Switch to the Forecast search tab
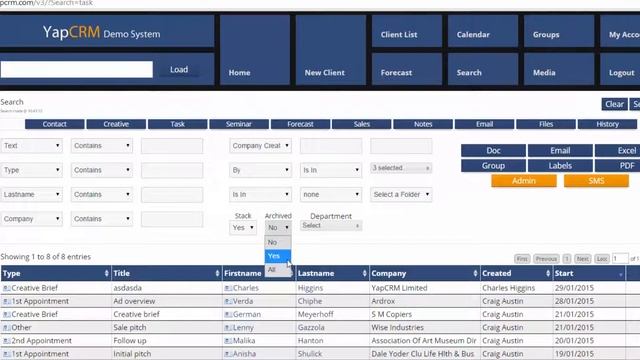 click(300, 124)
